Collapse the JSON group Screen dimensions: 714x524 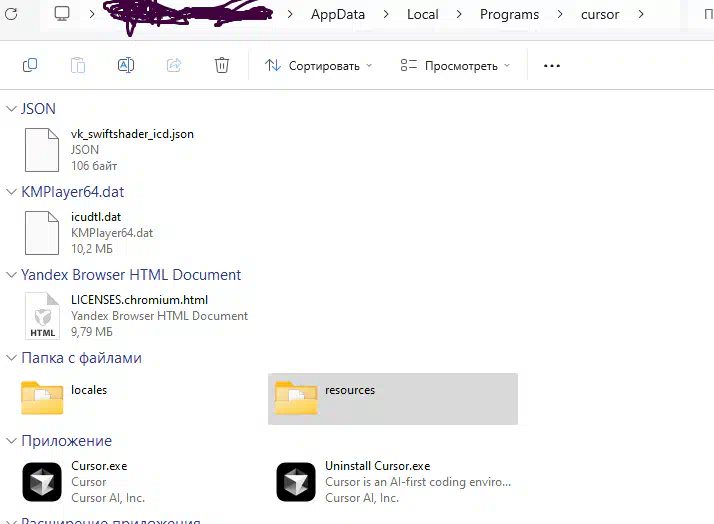[x=11, y=109]
